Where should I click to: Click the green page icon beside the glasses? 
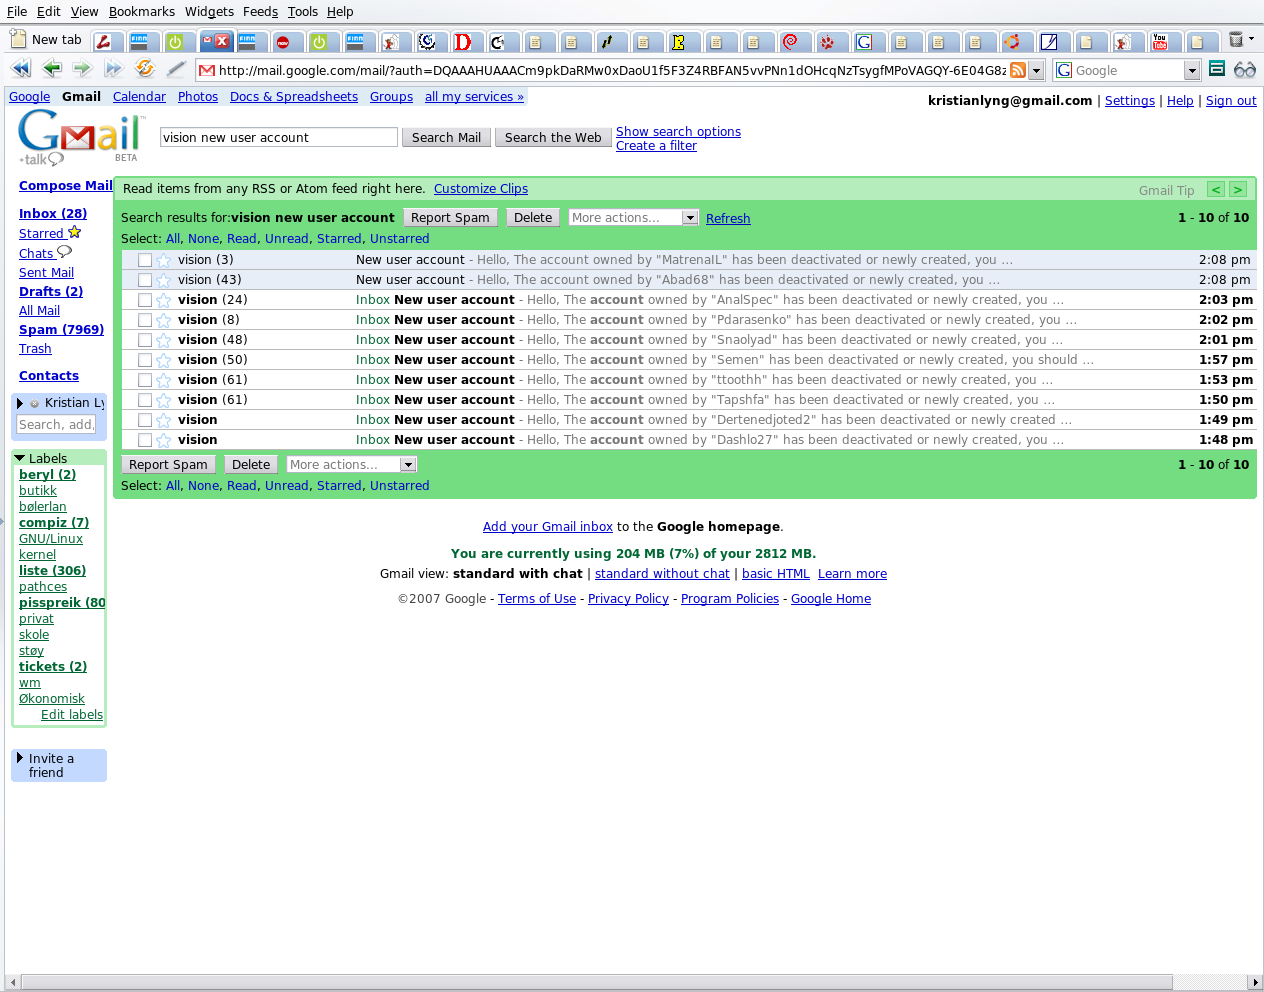click(x=1217, y=69)
